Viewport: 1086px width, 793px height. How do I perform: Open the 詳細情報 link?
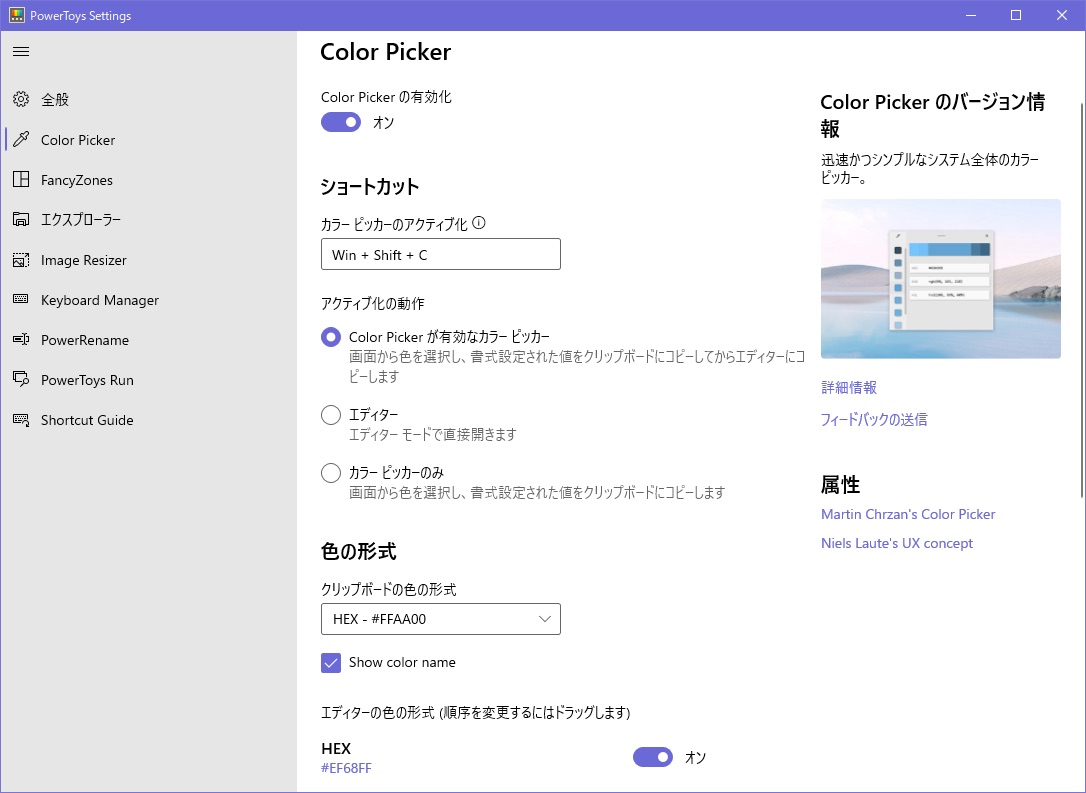point(848,387)
